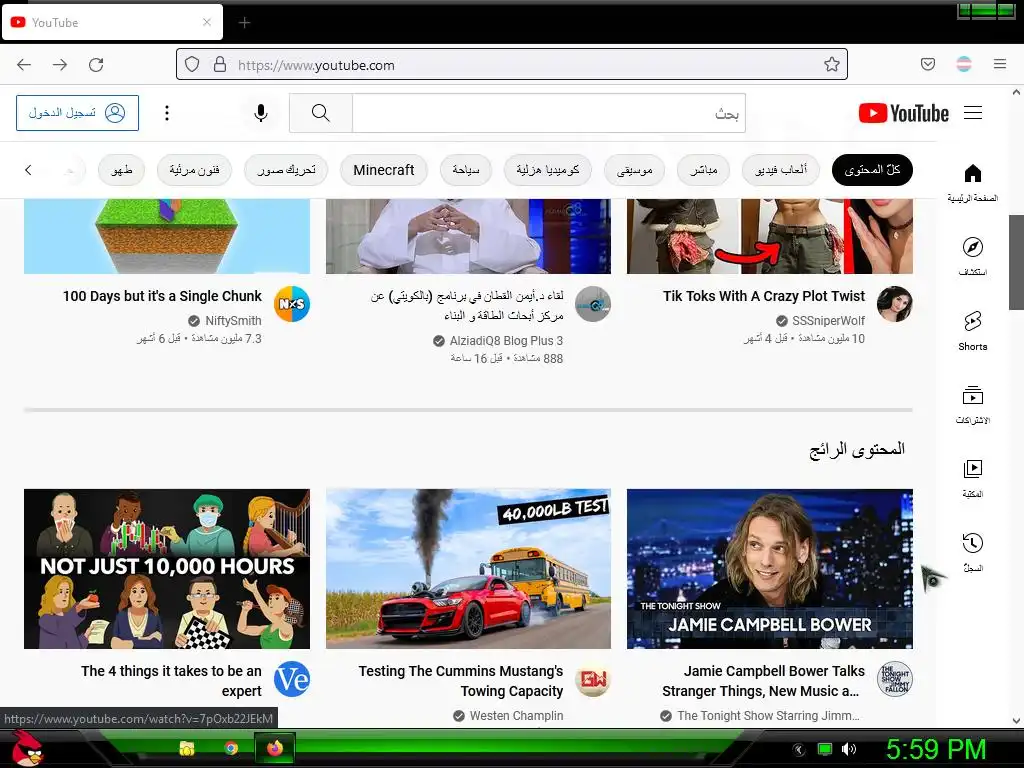
Task: Open Westen Champlin channel avatar
Action: [593, 679]
